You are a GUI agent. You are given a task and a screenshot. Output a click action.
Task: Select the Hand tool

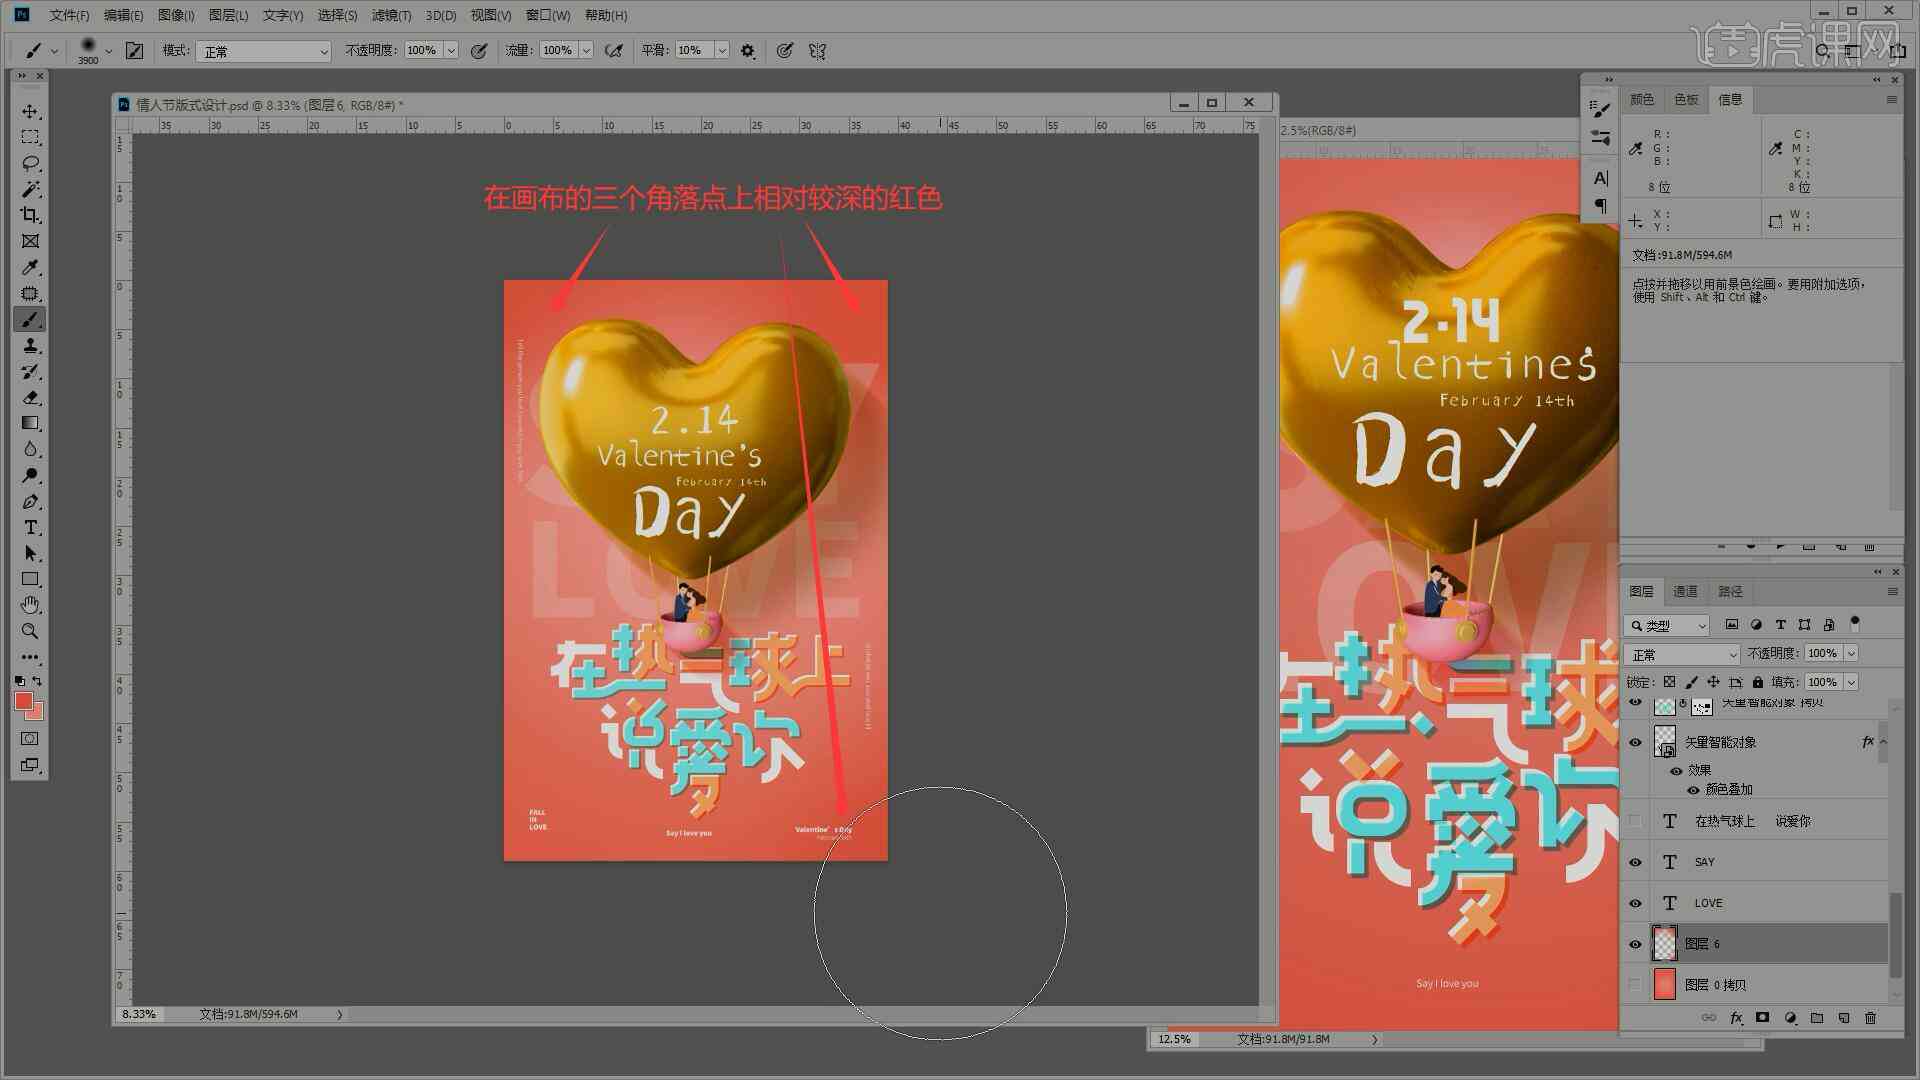pyautogui.click(x=30, y=605)
